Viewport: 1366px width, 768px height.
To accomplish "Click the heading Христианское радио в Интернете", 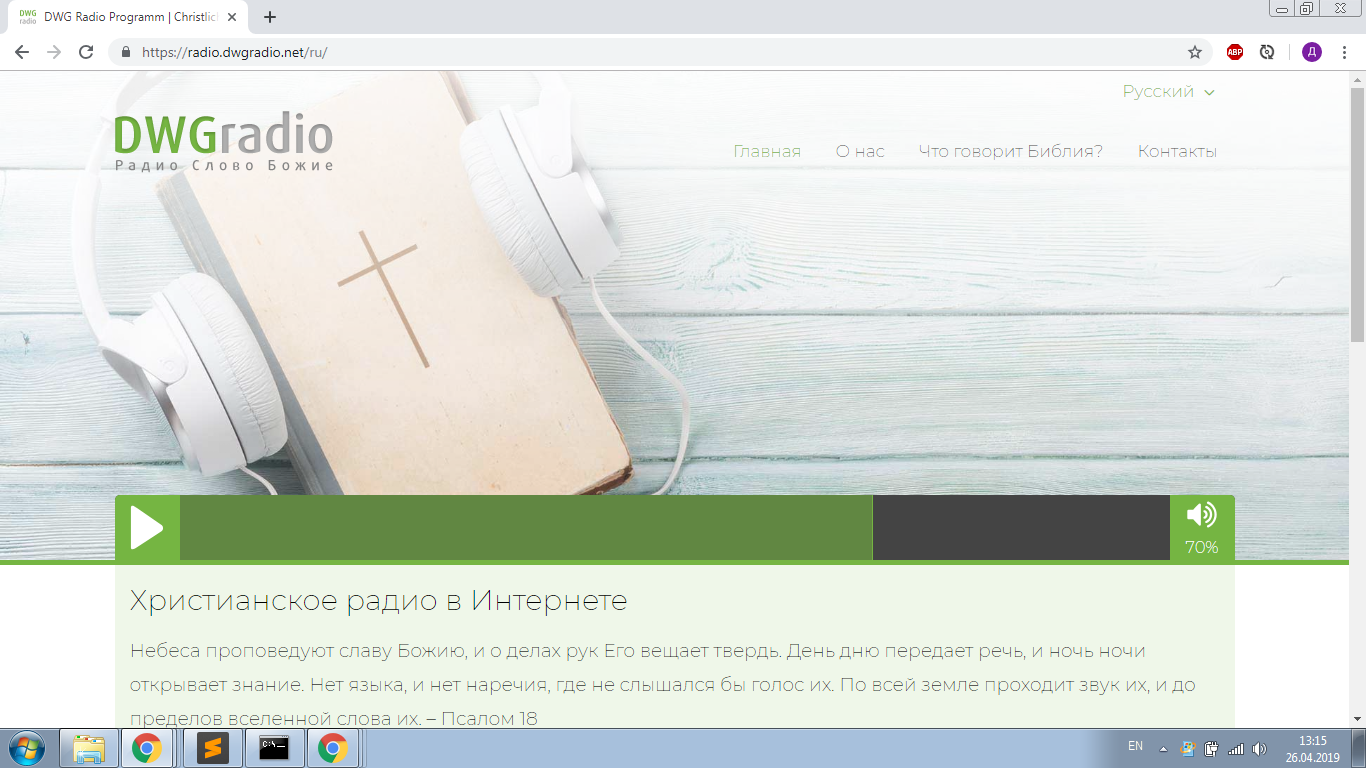I will click(x=378, y=601).
